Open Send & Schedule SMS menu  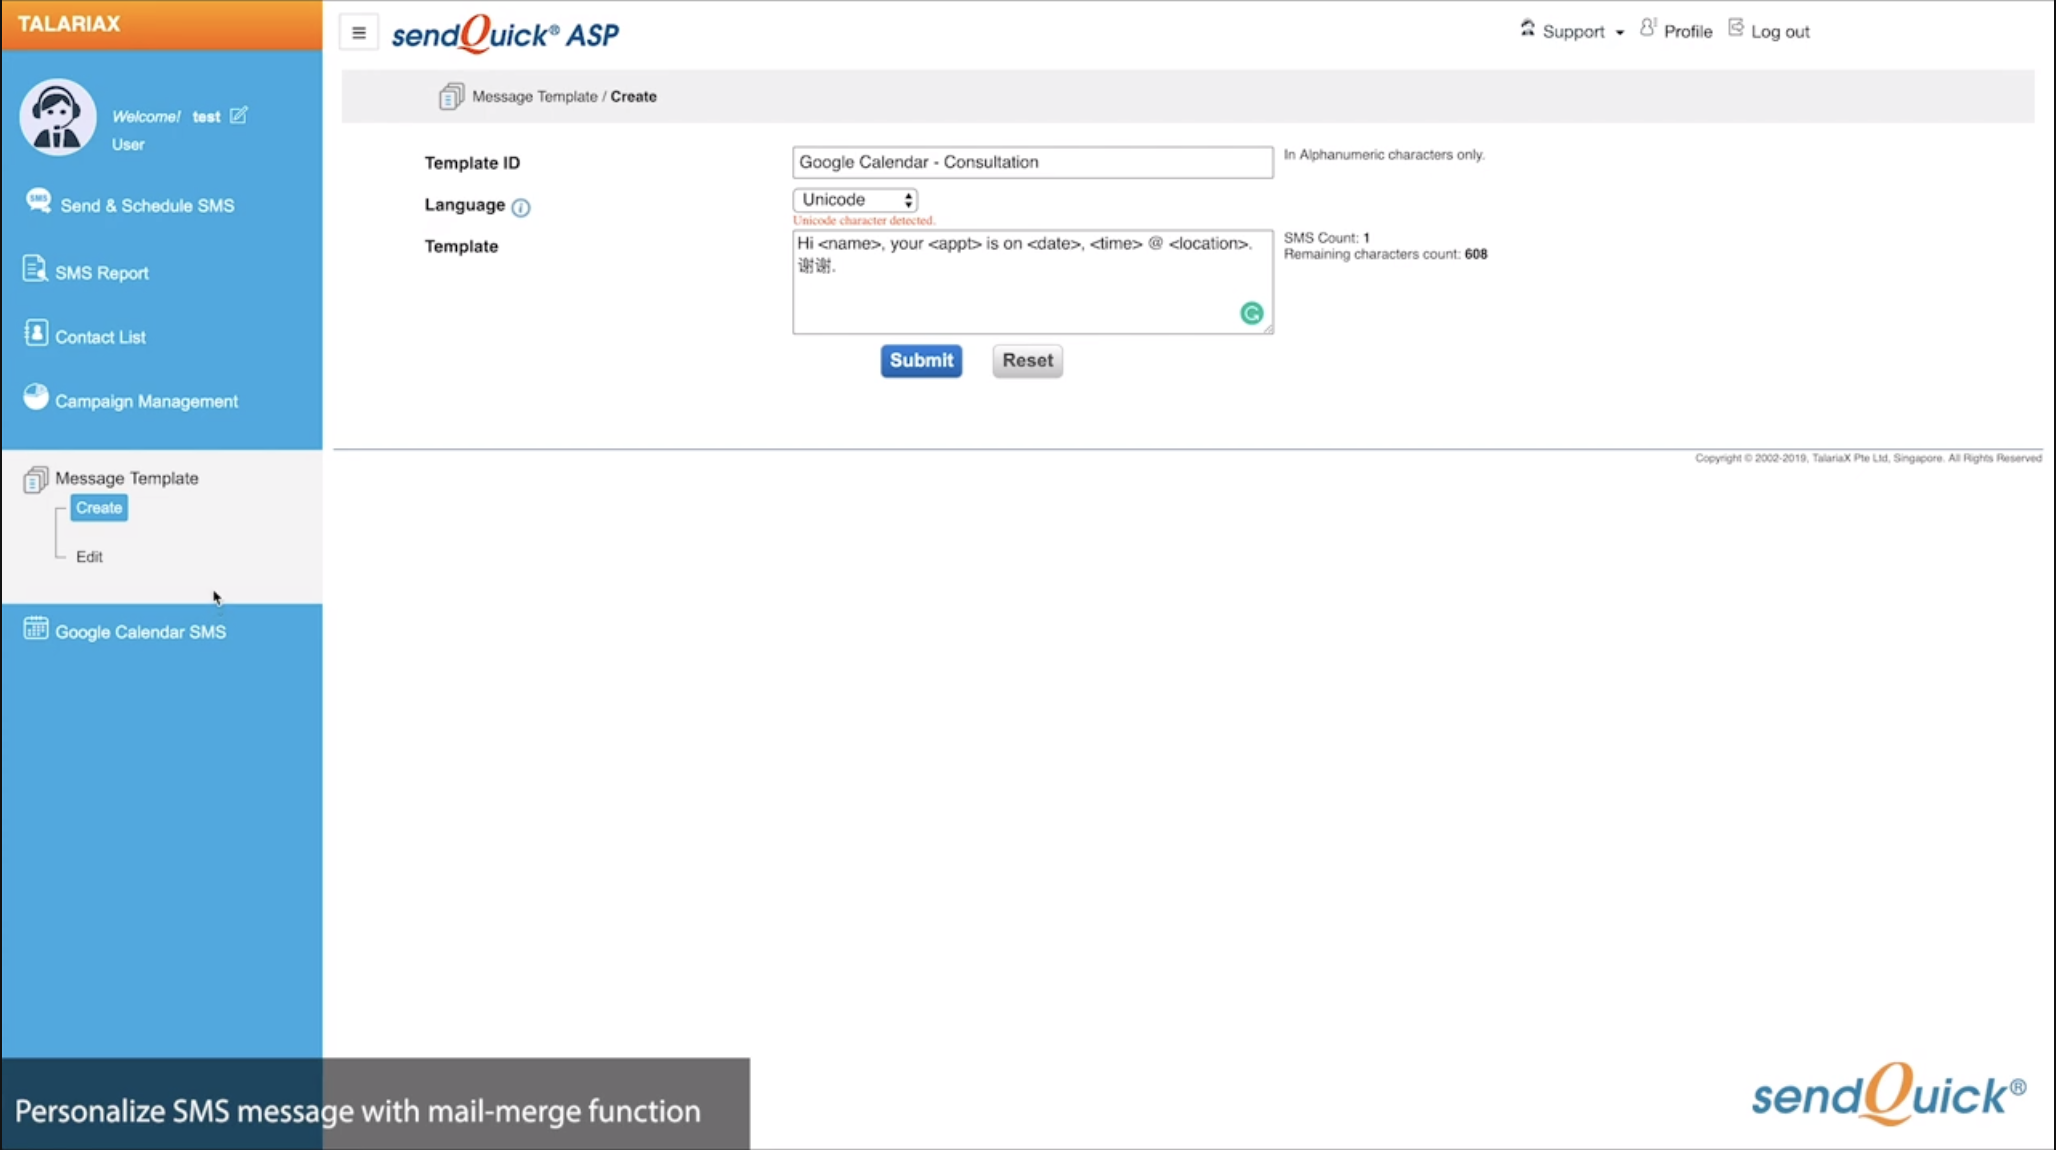coord(147,205)
